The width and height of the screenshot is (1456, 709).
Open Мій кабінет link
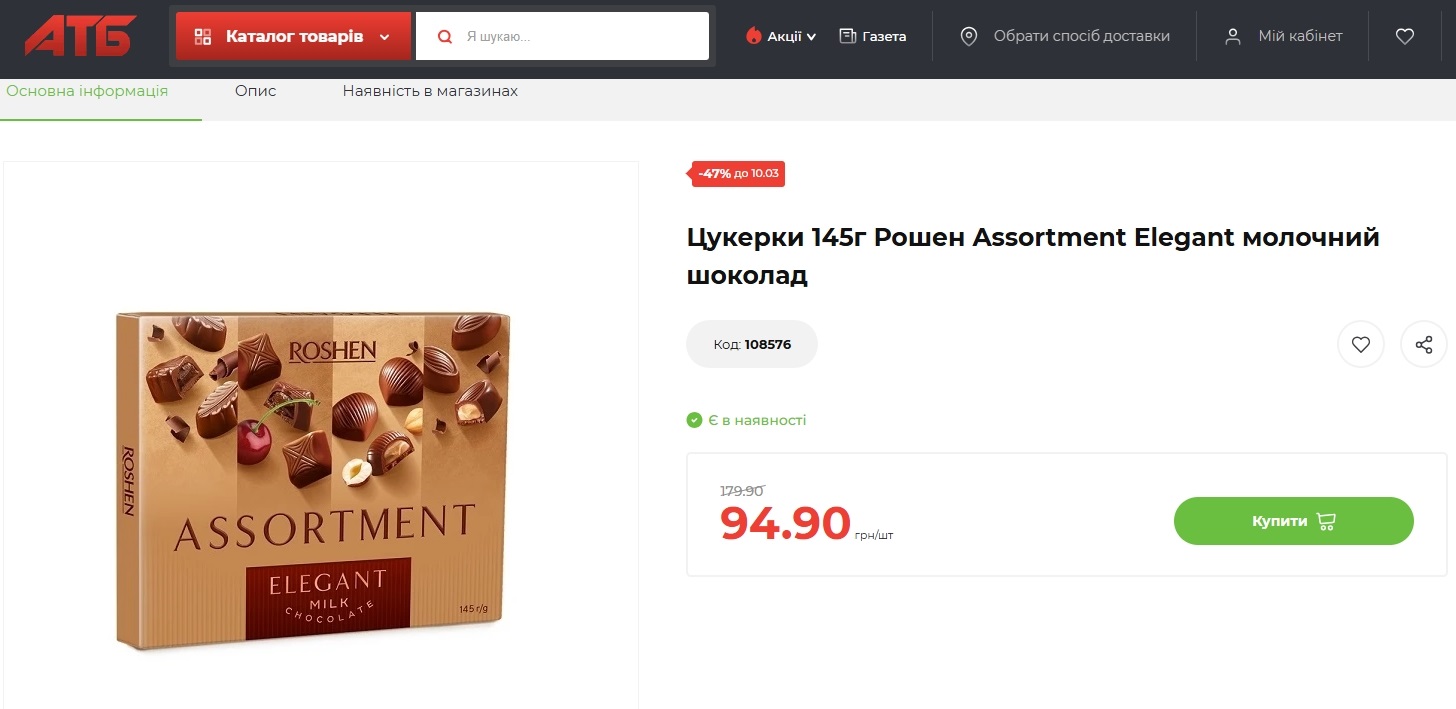pyautogui.click(x=1300, y=36)
